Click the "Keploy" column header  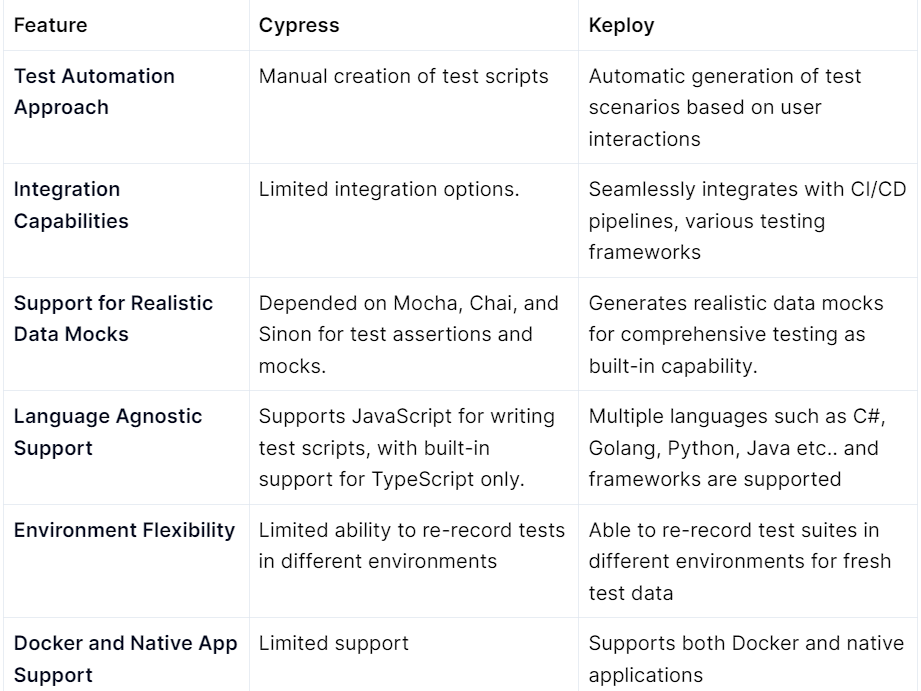(621, 26)
